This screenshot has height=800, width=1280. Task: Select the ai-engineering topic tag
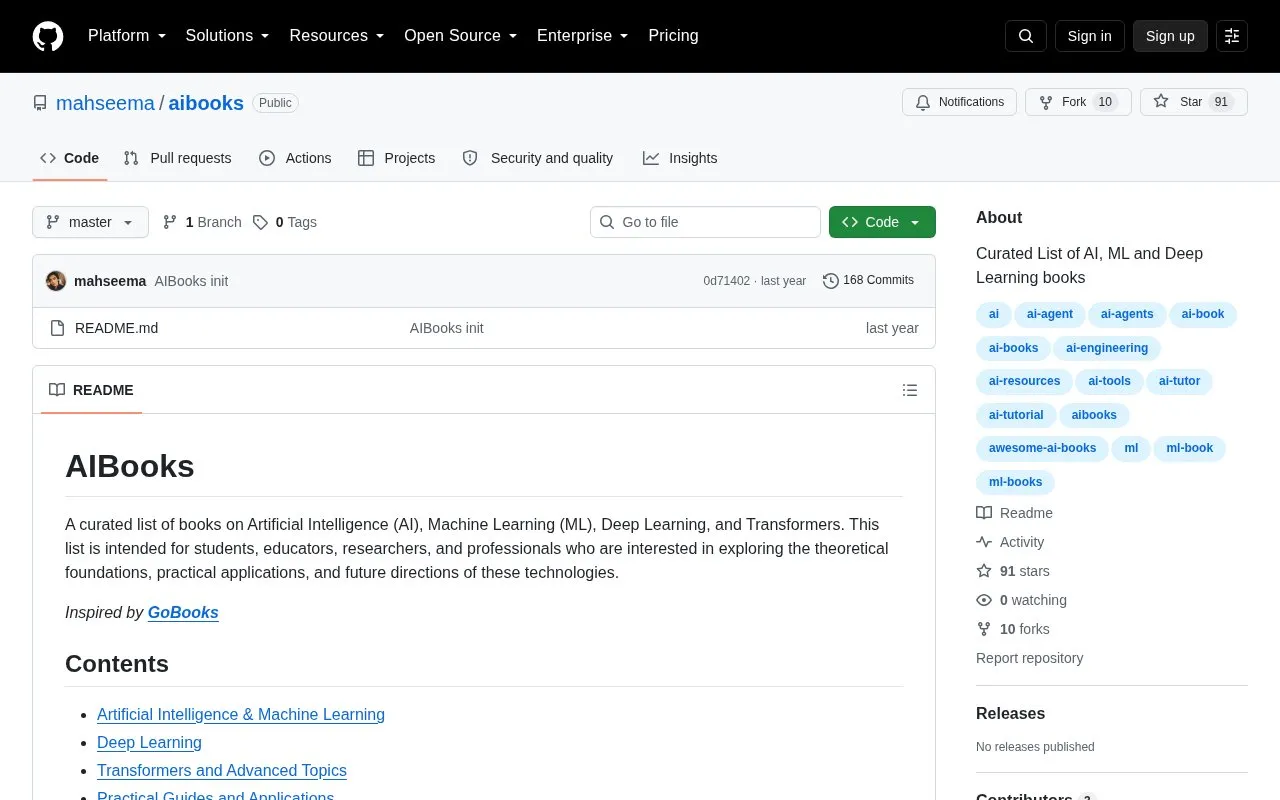click(1107, 348)
